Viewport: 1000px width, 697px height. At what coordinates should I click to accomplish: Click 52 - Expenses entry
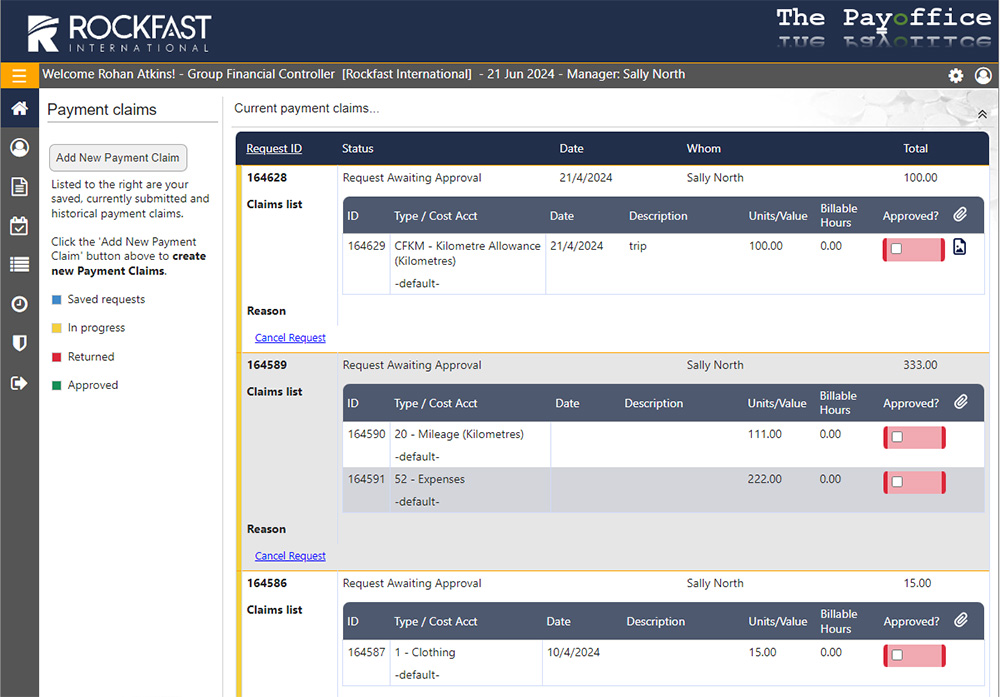coord(429,479)
